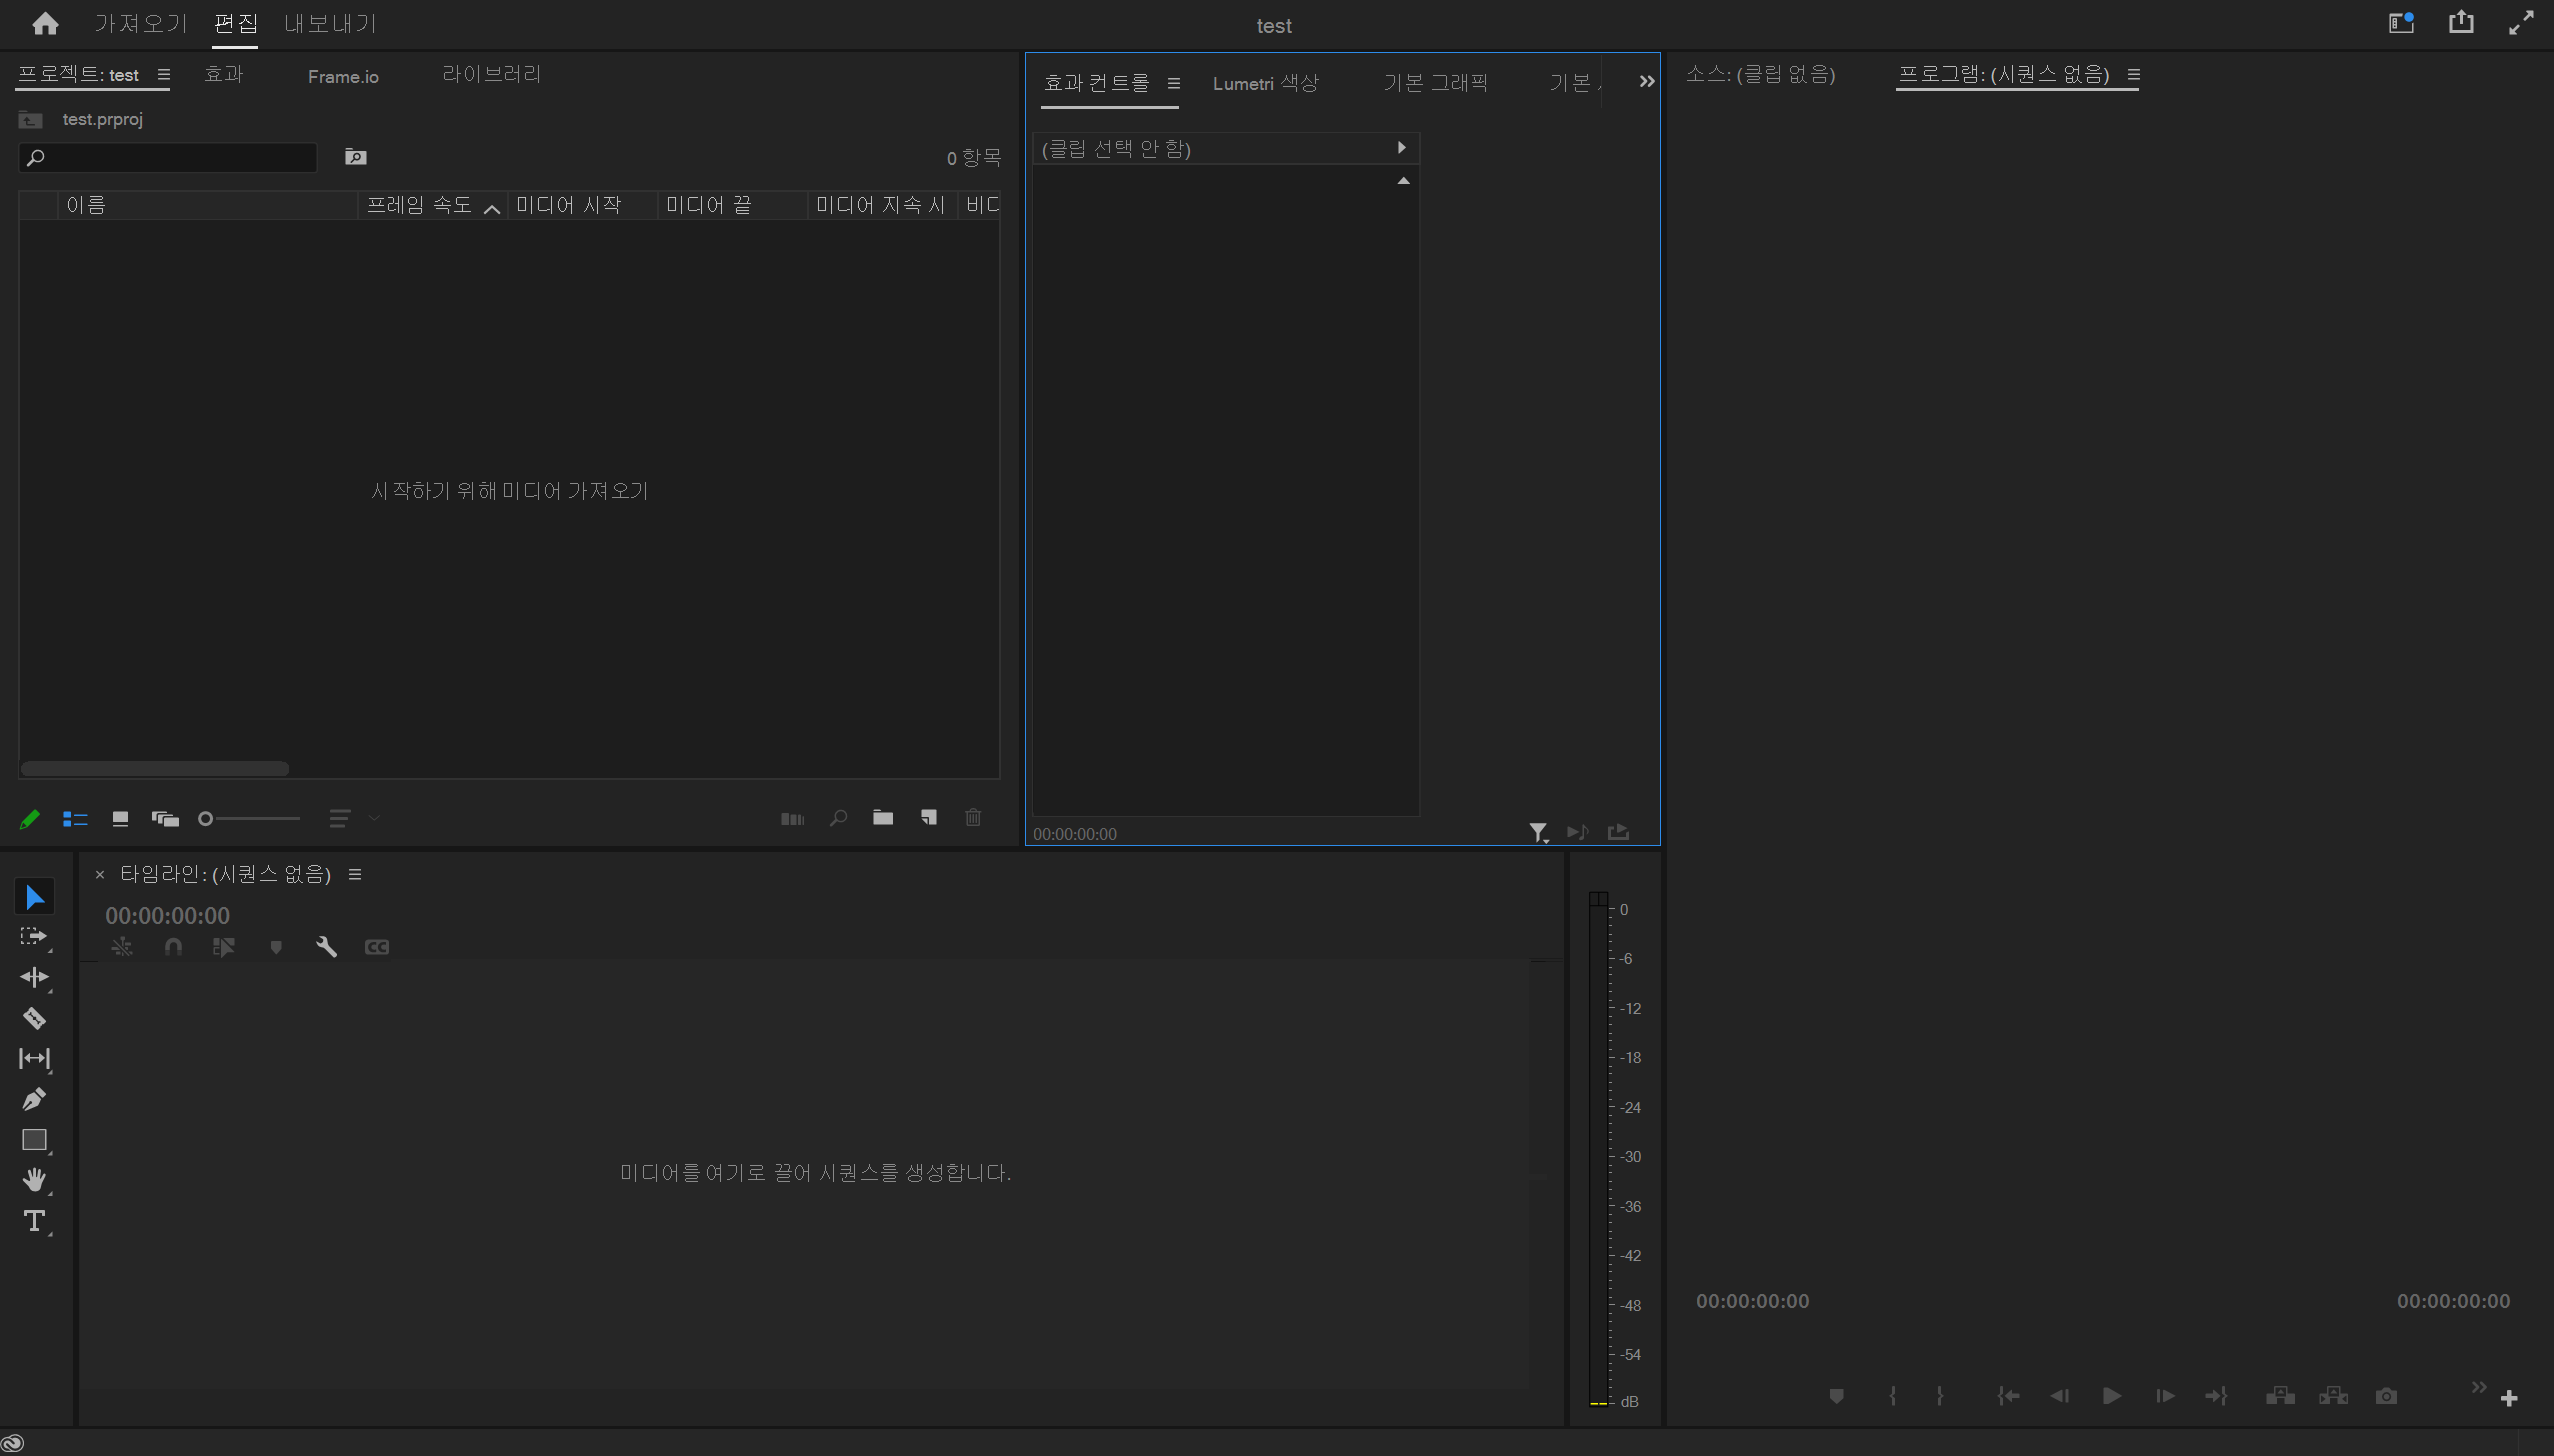Expand the overflow panel tabs chevron
This screenshot has height=1456, width=2554.
[x=1646, y=82]
